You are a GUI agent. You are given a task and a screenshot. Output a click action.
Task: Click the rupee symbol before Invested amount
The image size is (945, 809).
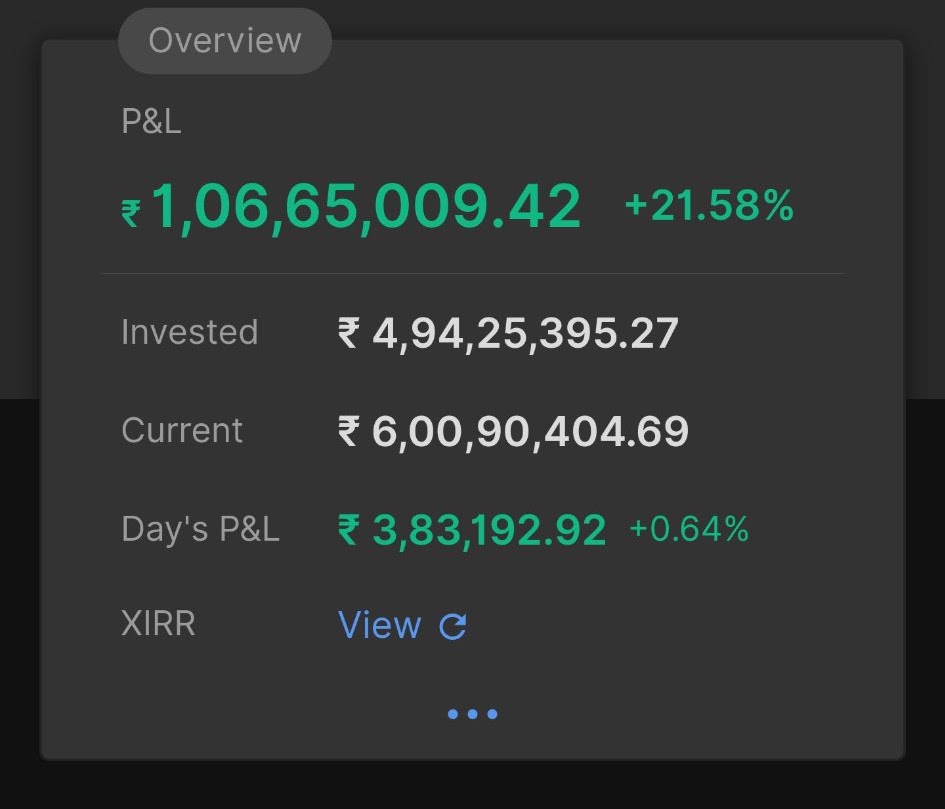pyautogui.click(x=349, y=333)
